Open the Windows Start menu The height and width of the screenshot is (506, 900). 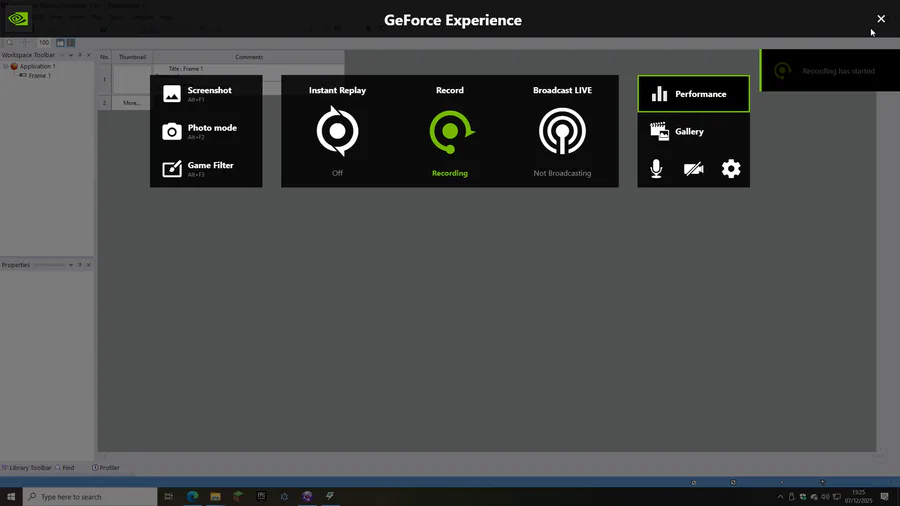11,496
